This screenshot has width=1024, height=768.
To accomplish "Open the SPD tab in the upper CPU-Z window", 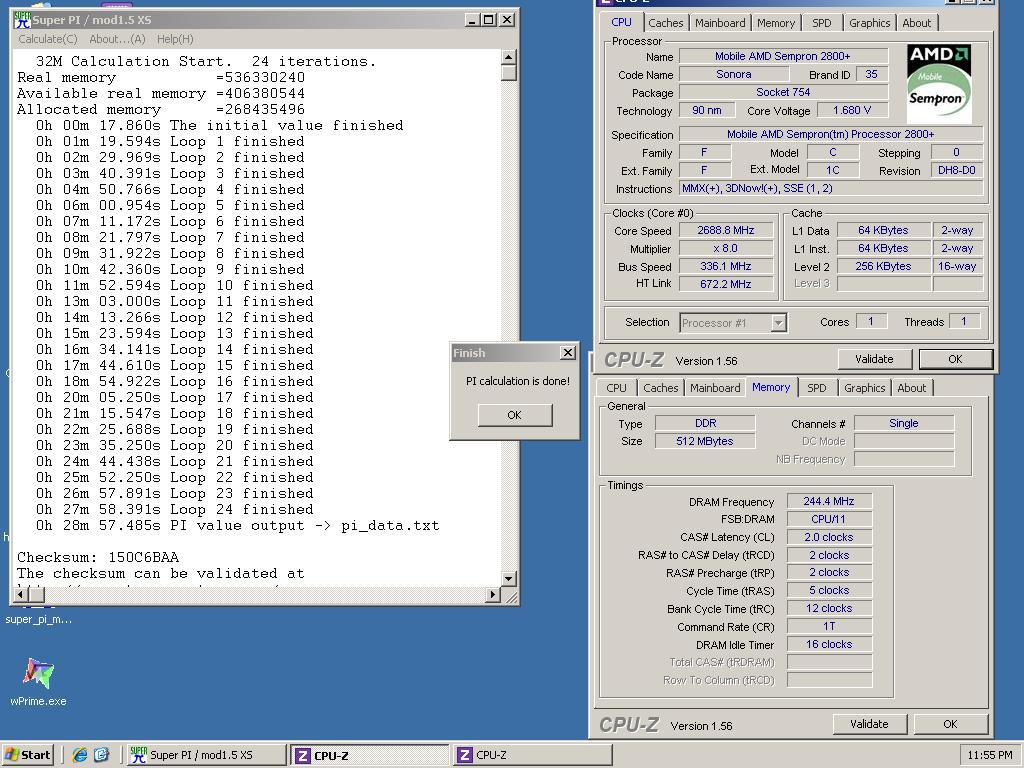I will tap(822, 23).
